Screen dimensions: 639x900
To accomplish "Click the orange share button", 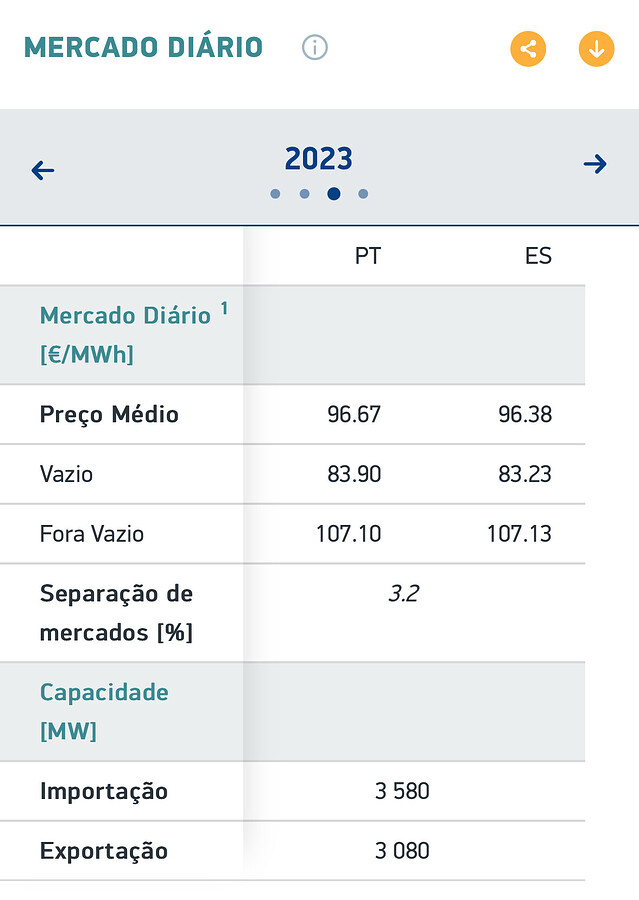I will point(528,48).
